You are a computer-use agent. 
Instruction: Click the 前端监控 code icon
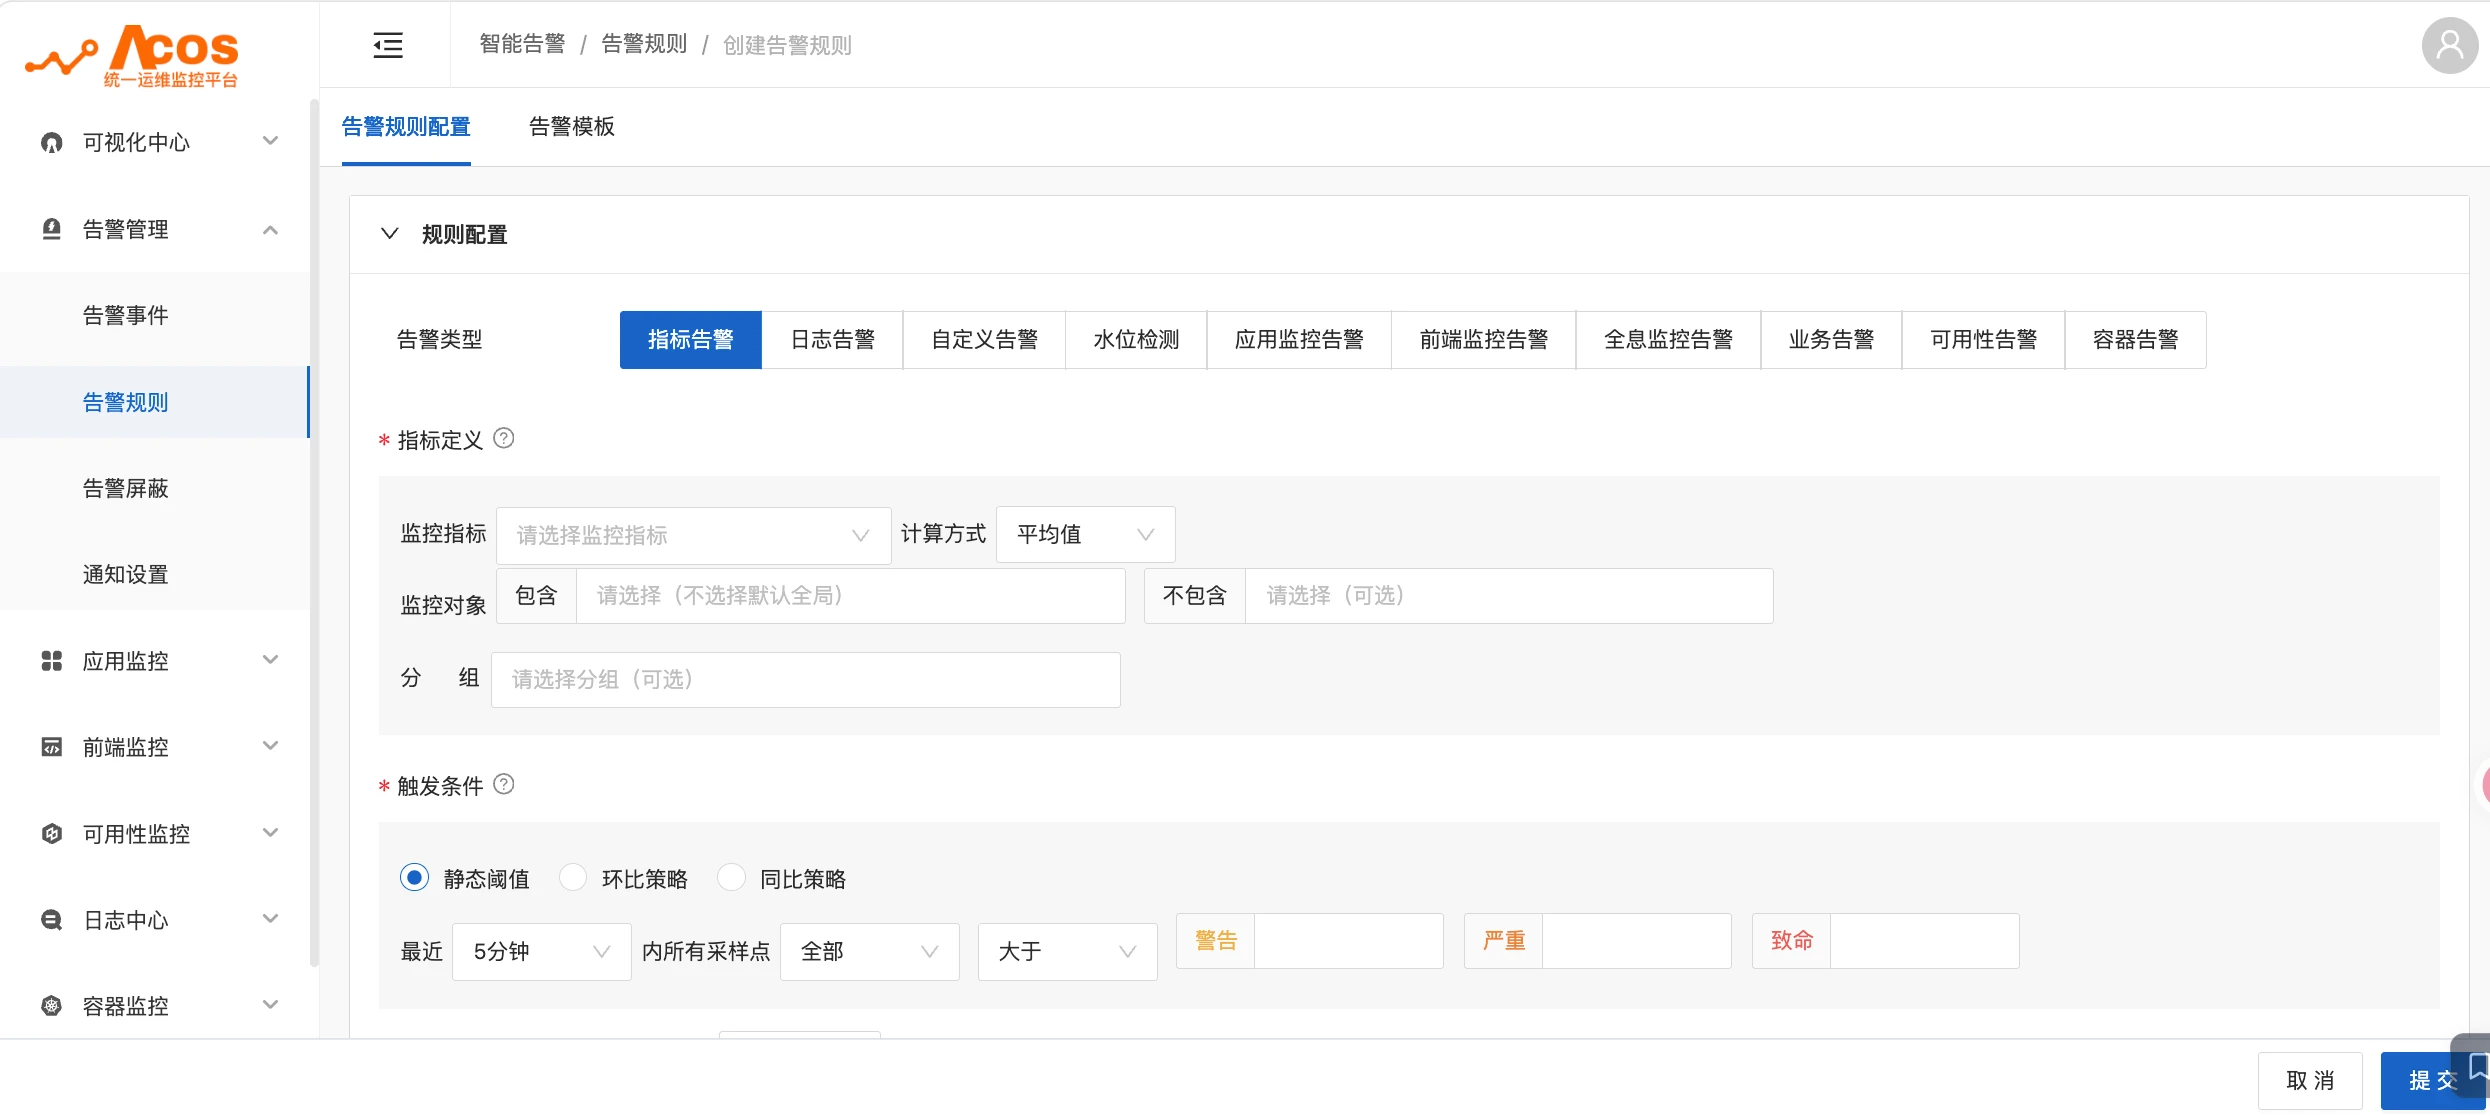(51, 747)
